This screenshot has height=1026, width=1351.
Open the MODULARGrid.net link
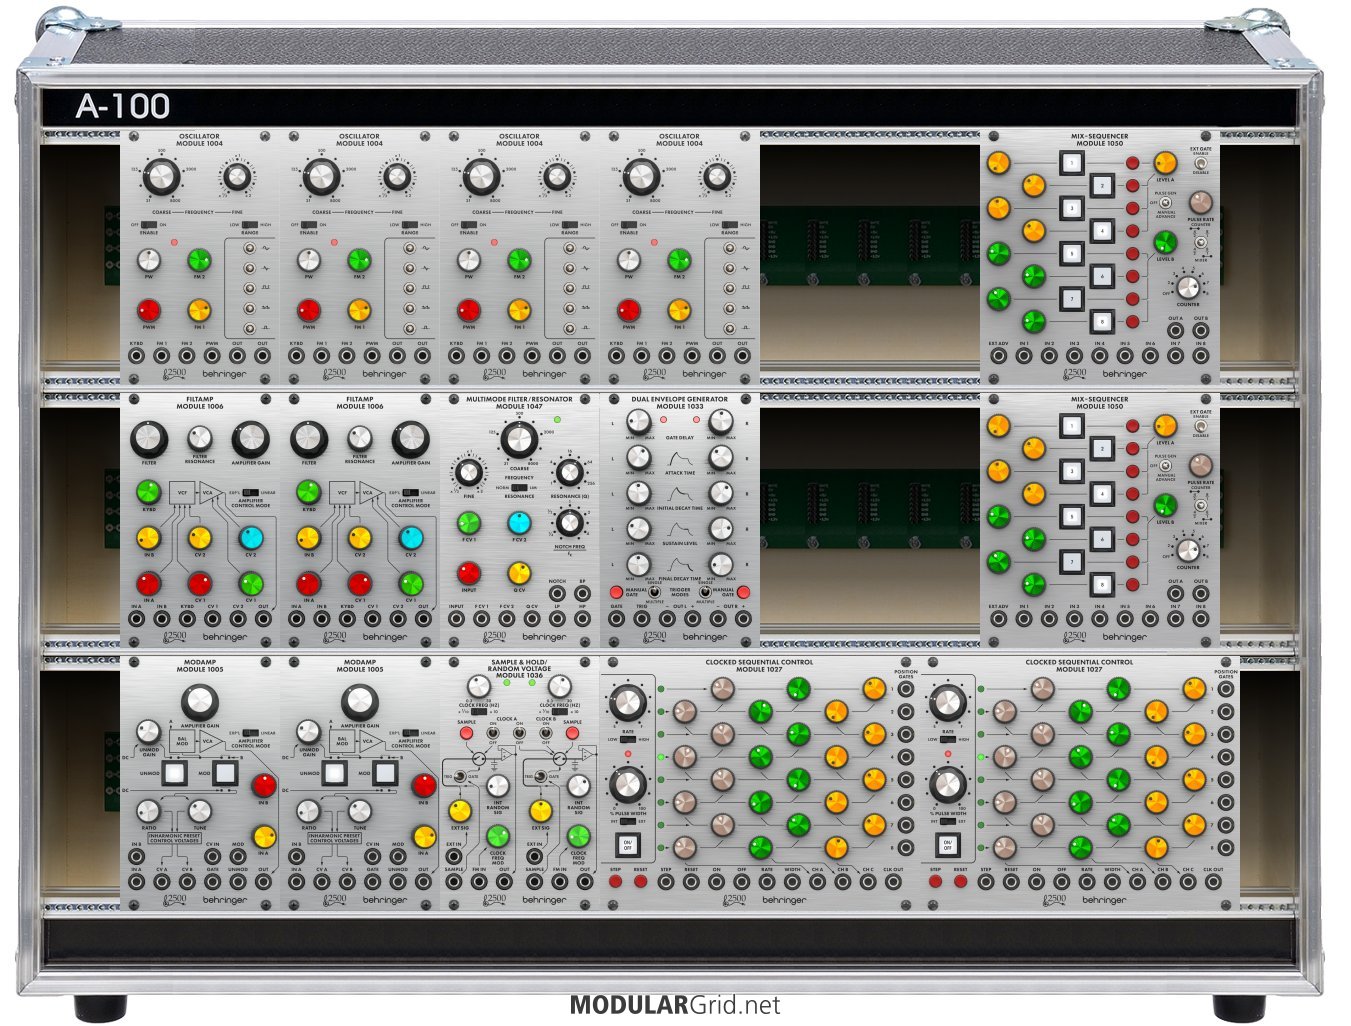point(675,1006)
